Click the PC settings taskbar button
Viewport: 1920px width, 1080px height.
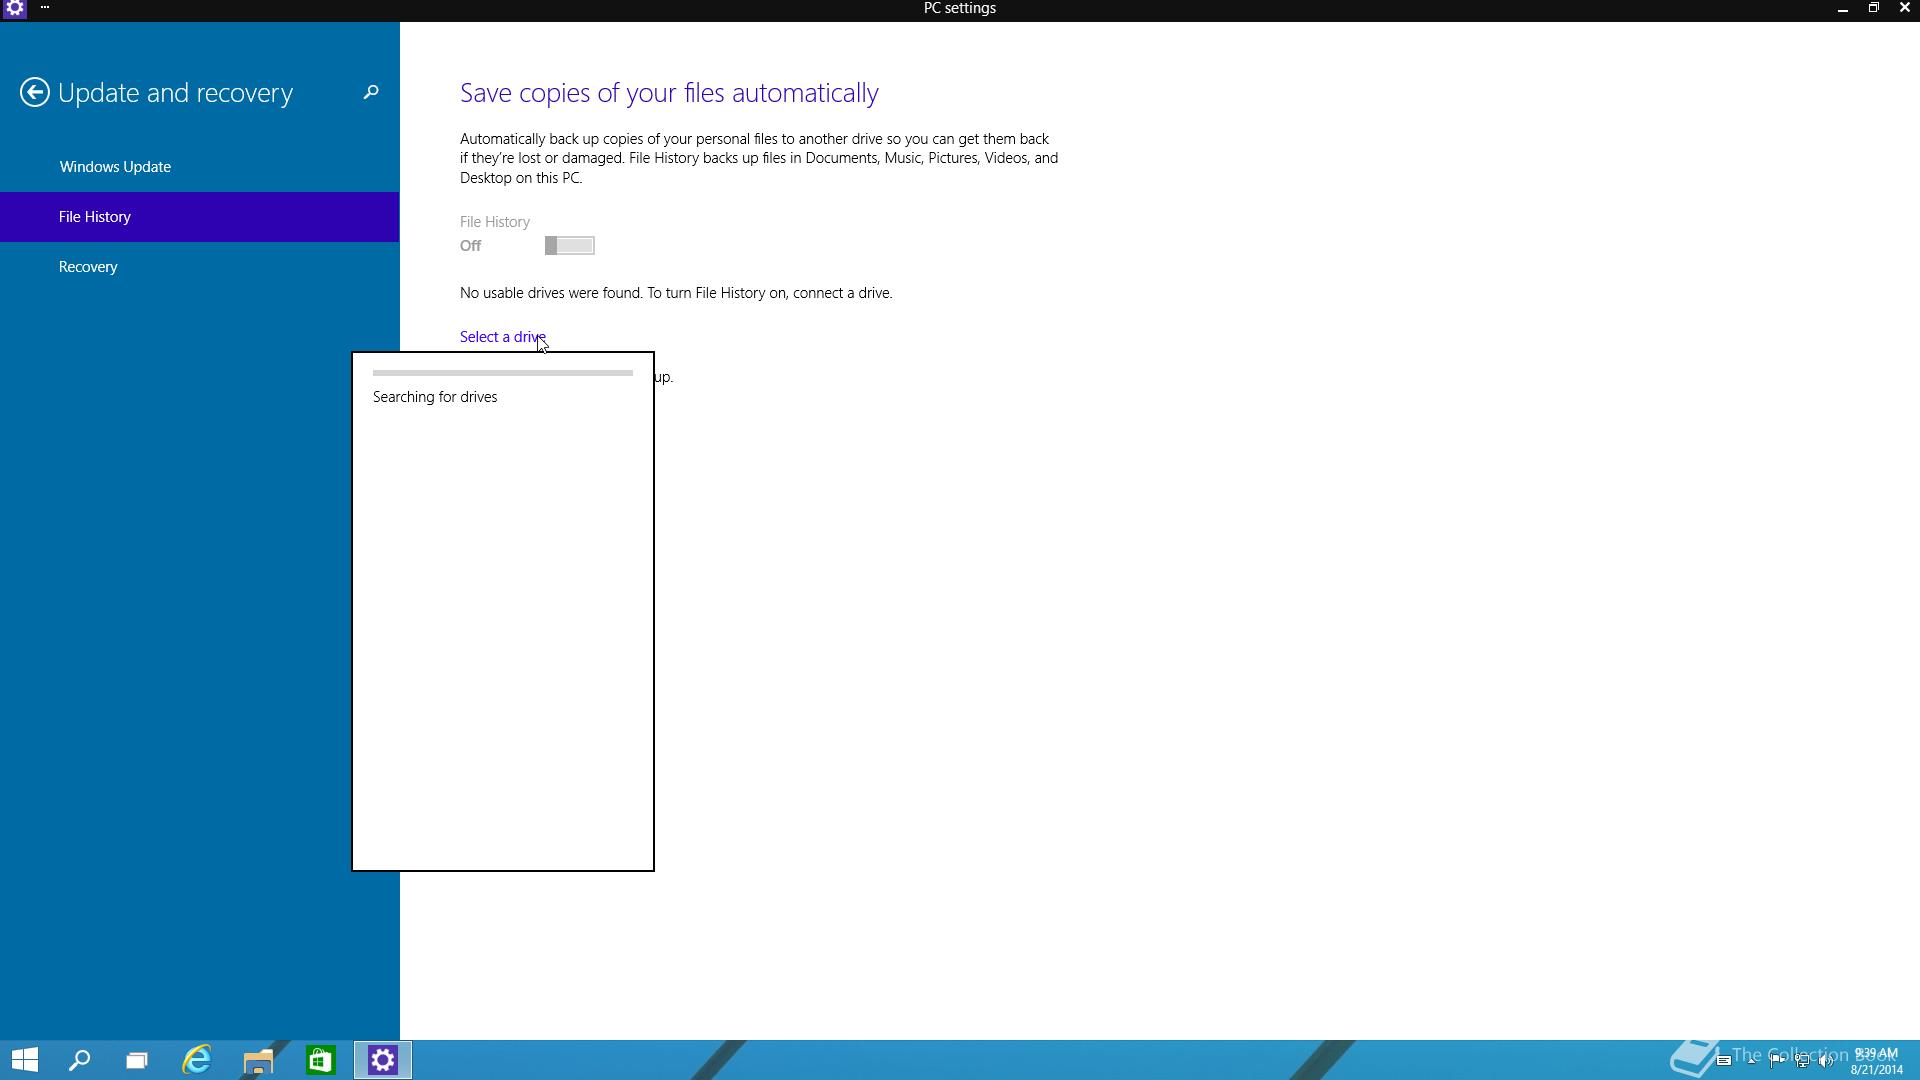point(382,1060)
